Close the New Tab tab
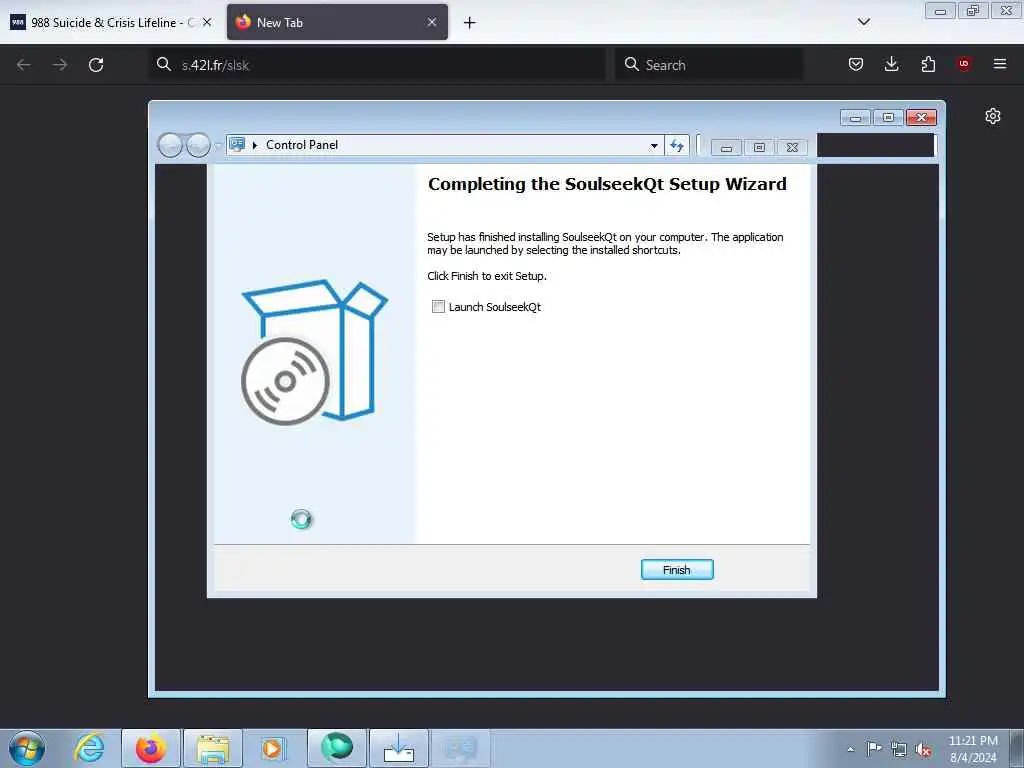 432,22
